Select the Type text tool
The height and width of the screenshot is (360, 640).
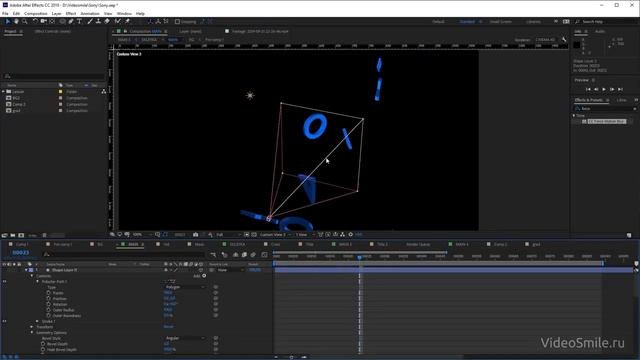click(80, 21)
